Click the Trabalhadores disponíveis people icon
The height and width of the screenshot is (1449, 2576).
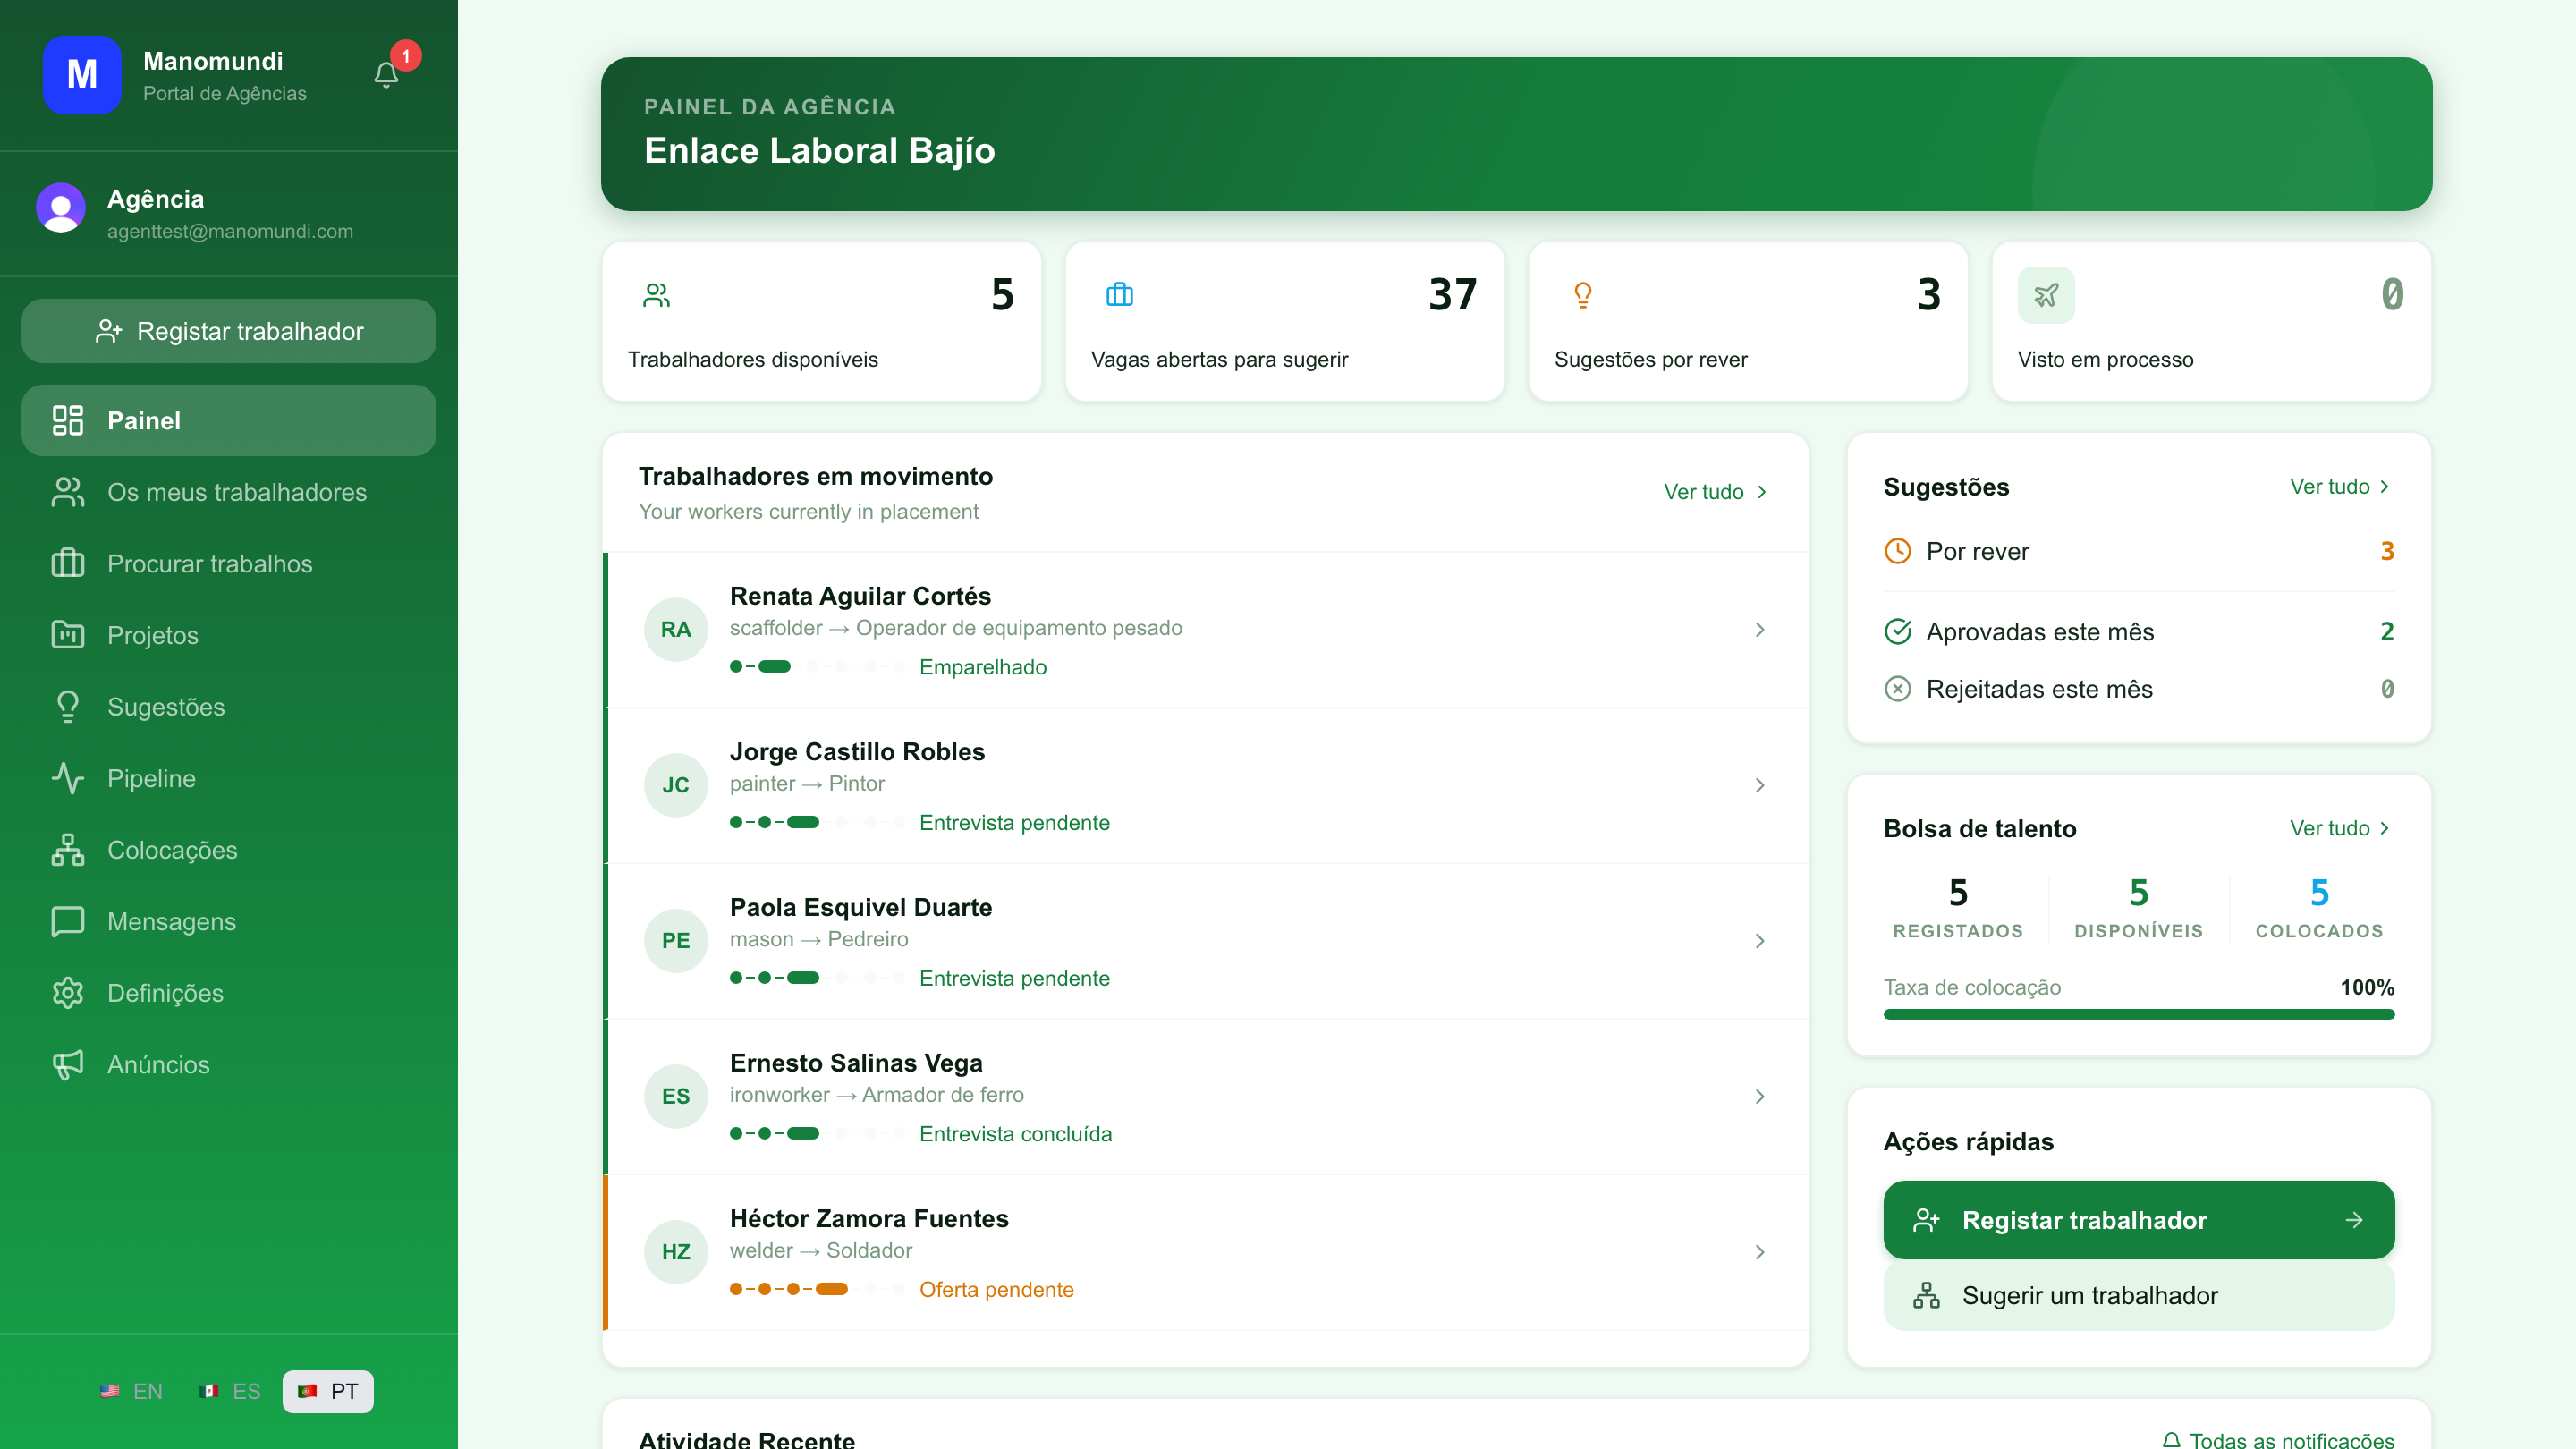coord(657,295)
